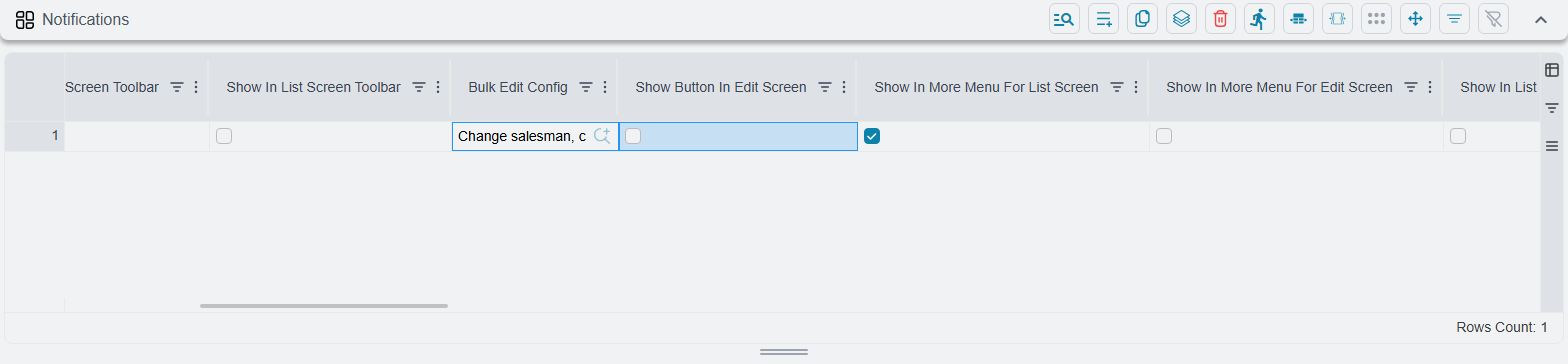Click the horizontal scrollbar thumb
The image size is (1568, 364).
pyautogui.click(x=324, y=306)
